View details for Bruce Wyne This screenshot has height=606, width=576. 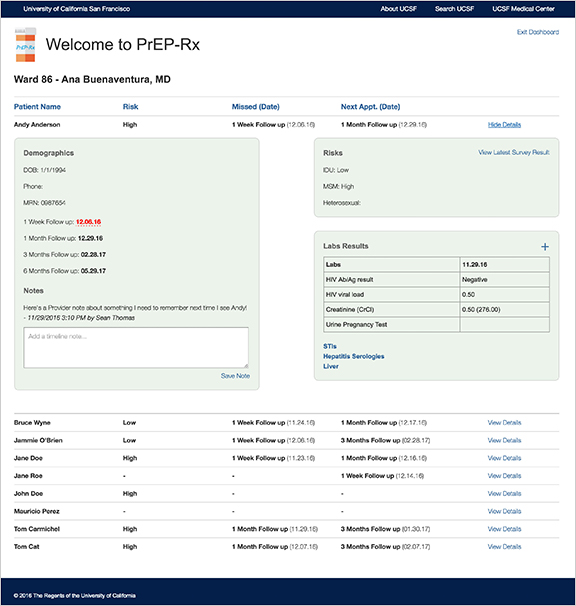click(504, 422)
